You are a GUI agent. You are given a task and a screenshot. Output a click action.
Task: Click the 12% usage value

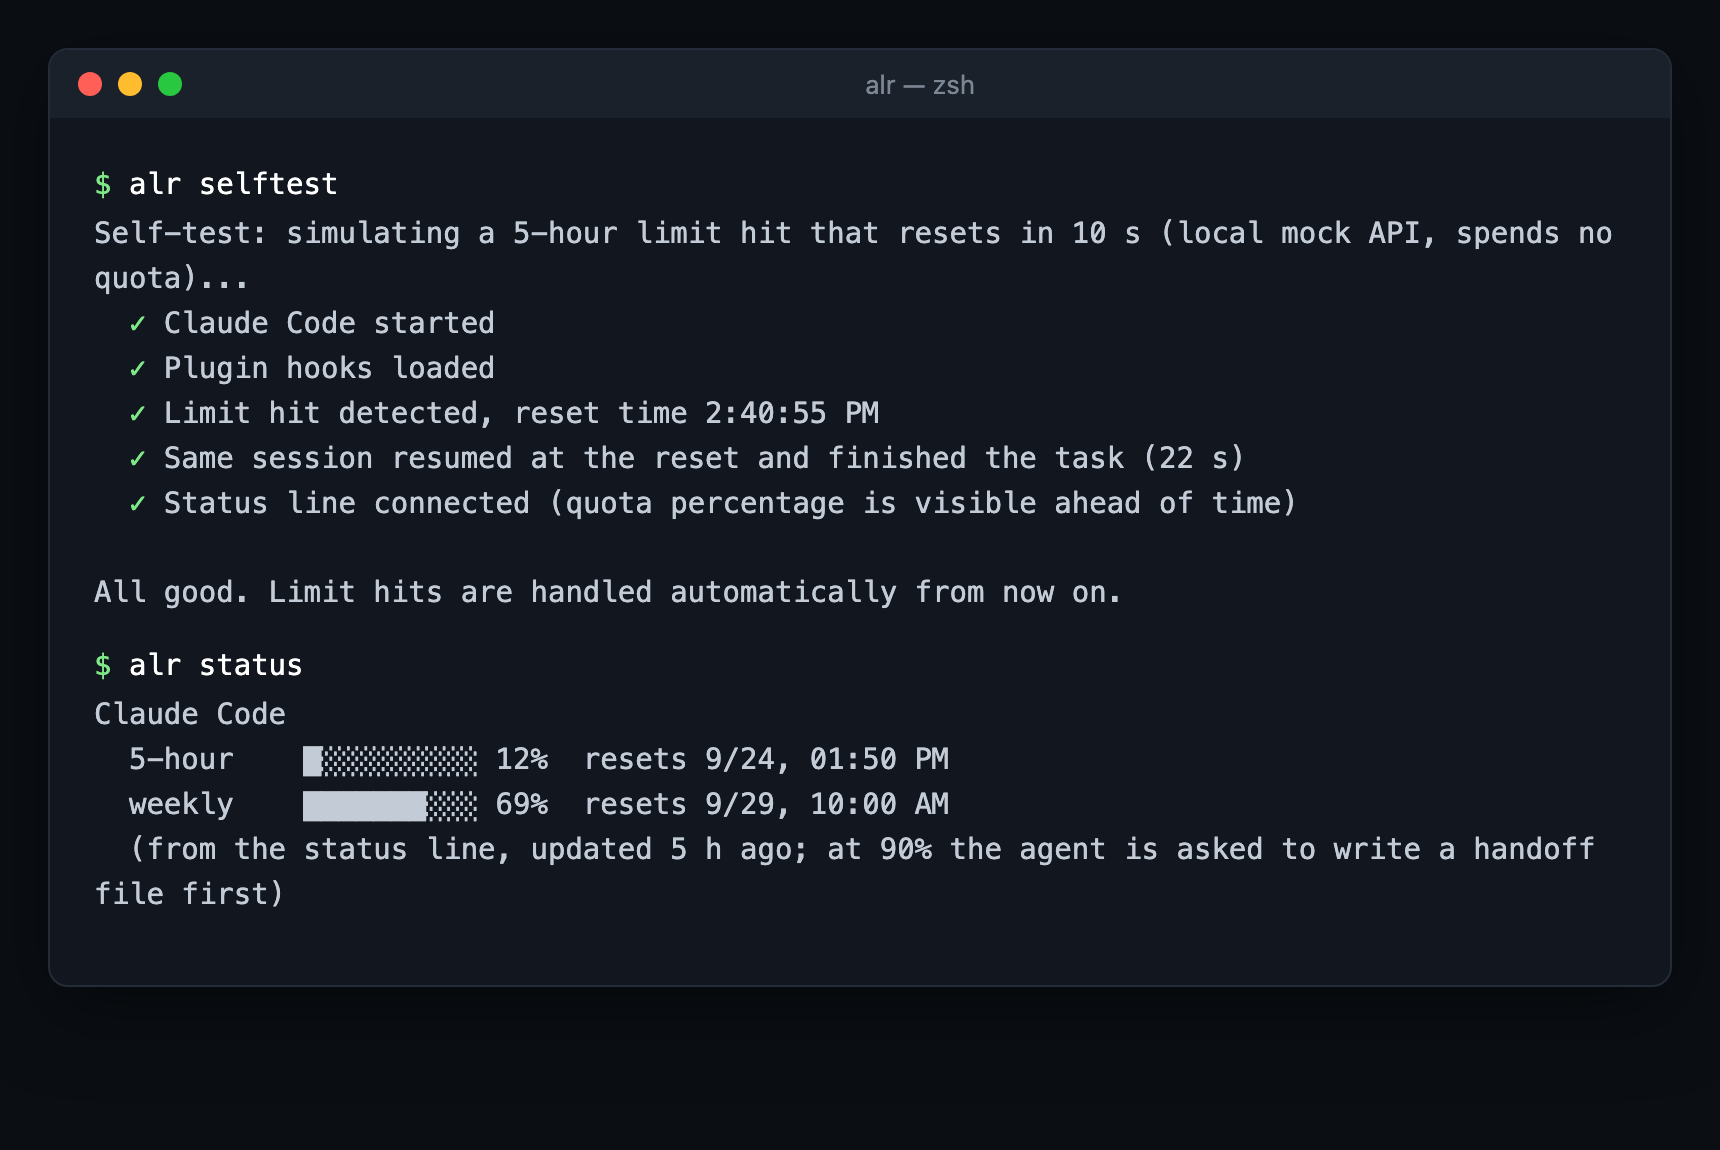[x=522, y=759]
